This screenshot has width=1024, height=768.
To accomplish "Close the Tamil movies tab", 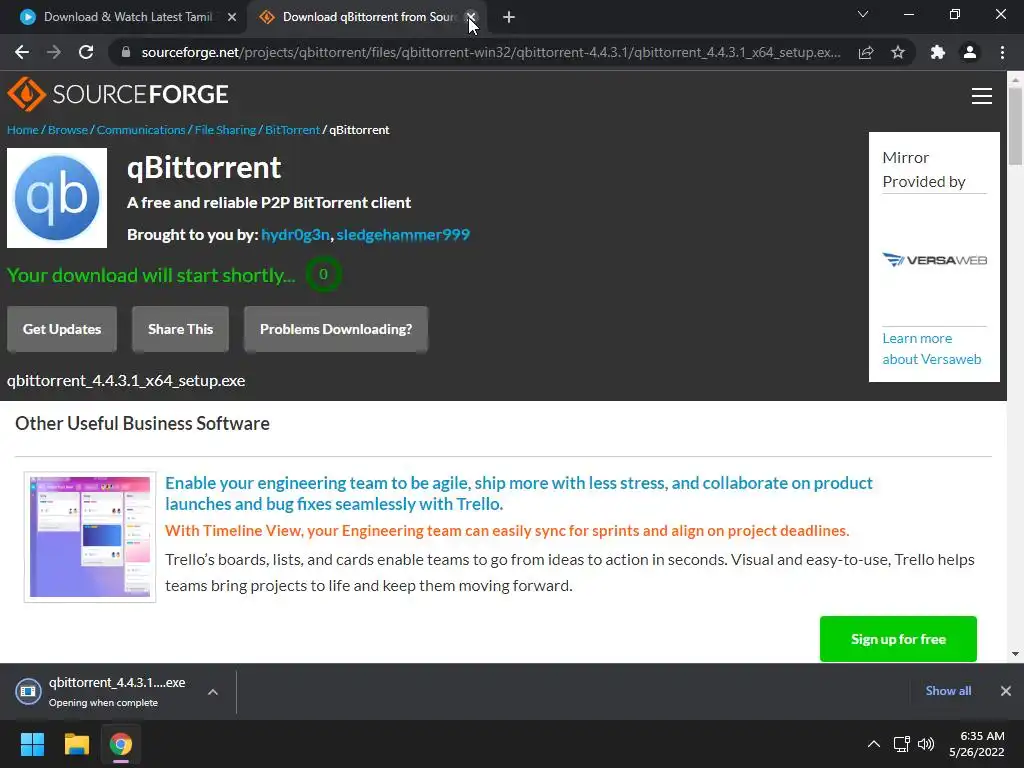I will (232, 17).
